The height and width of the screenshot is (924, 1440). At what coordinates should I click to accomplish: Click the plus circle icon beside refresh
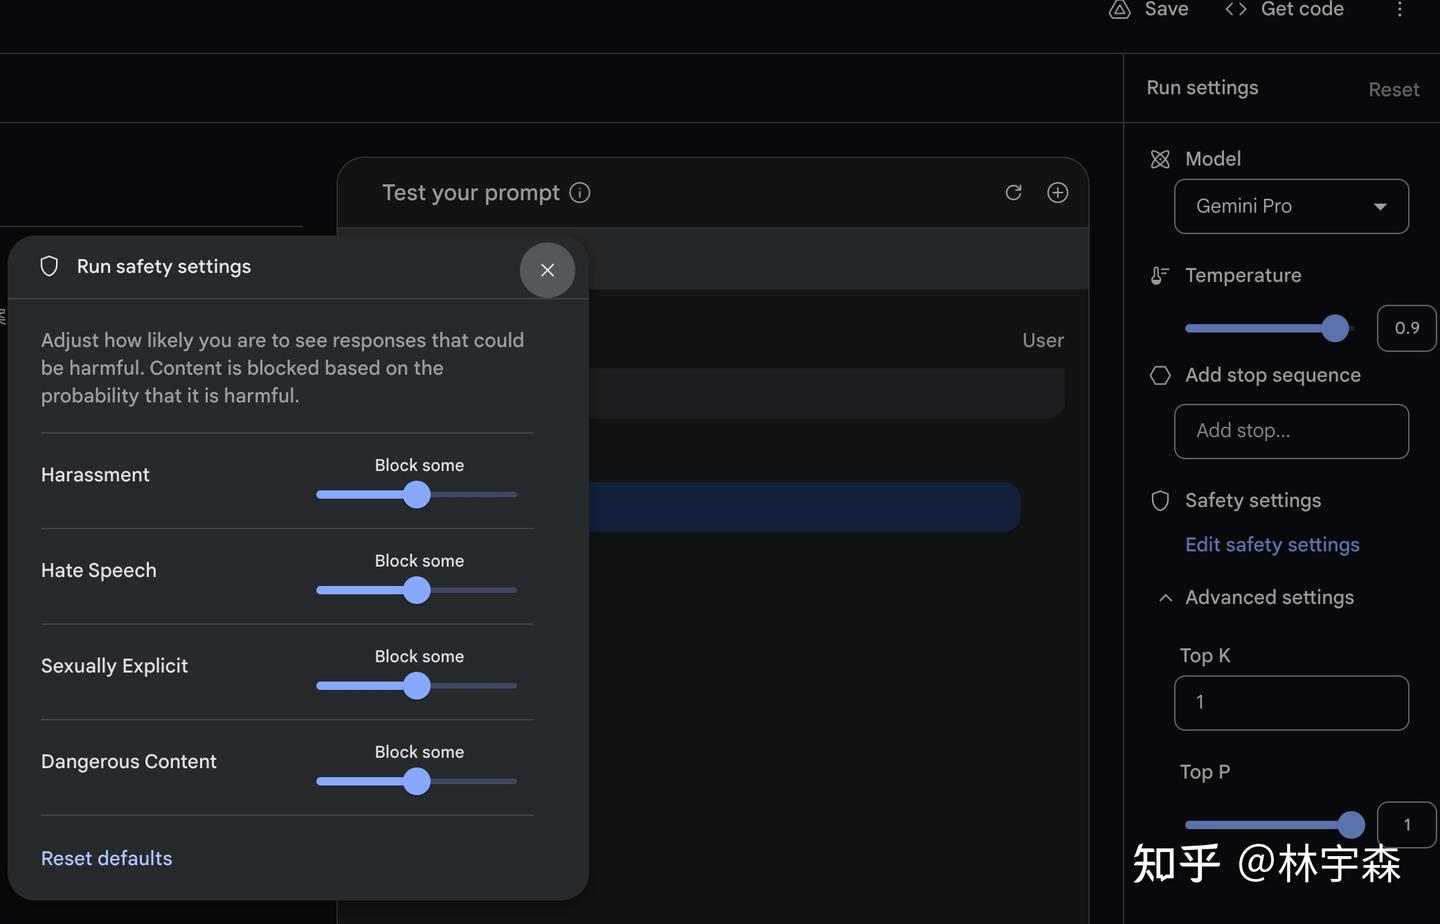1057,192
